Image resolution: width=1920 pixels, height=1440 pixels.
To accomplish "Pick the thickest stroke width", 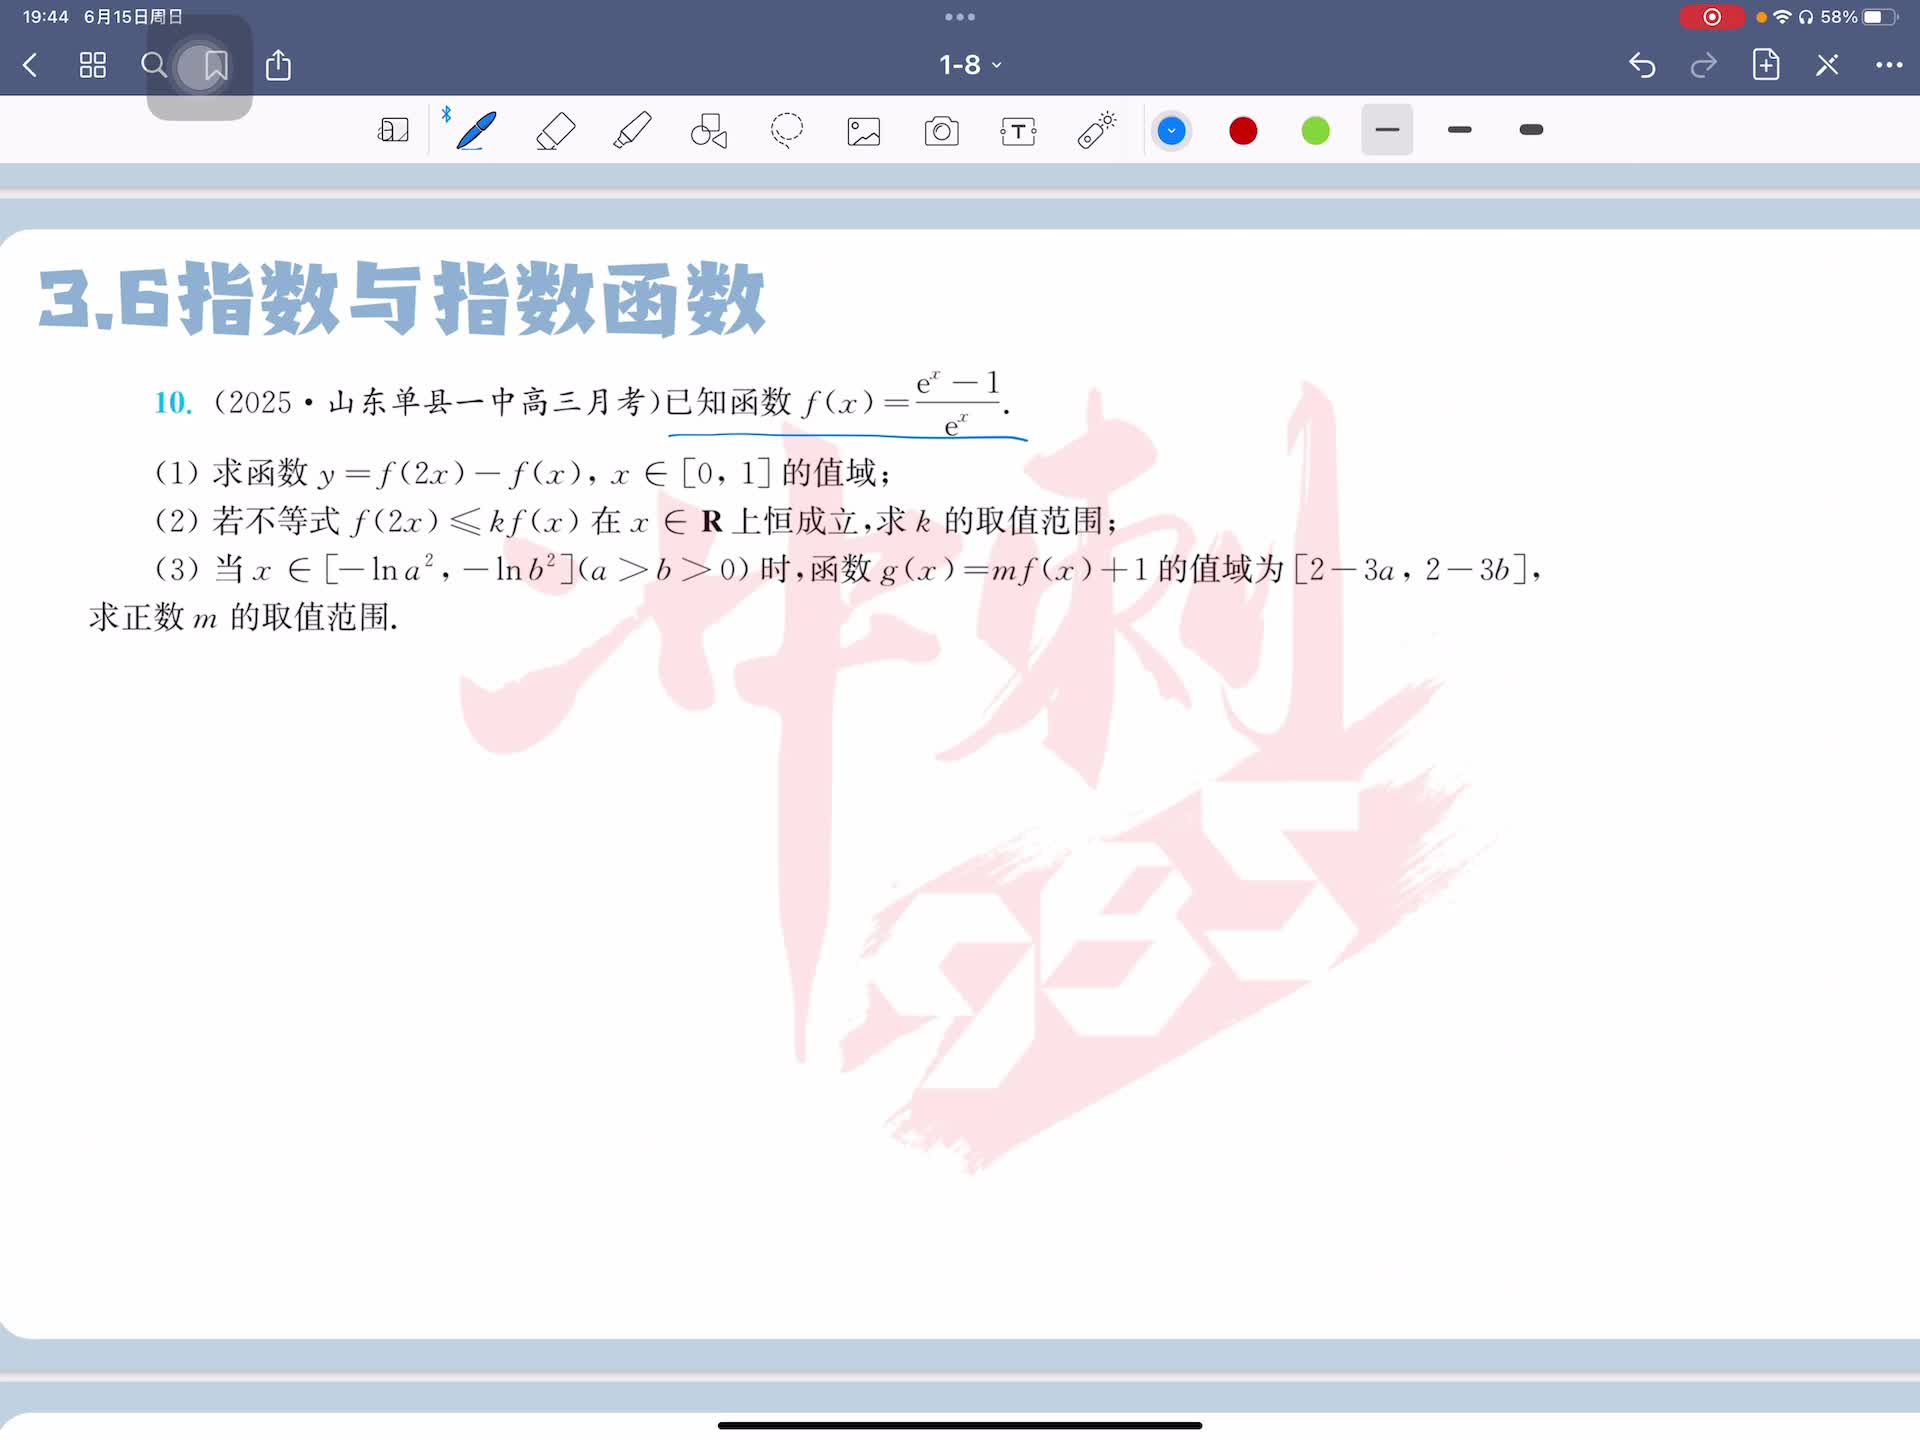I will click(1531, 130).
